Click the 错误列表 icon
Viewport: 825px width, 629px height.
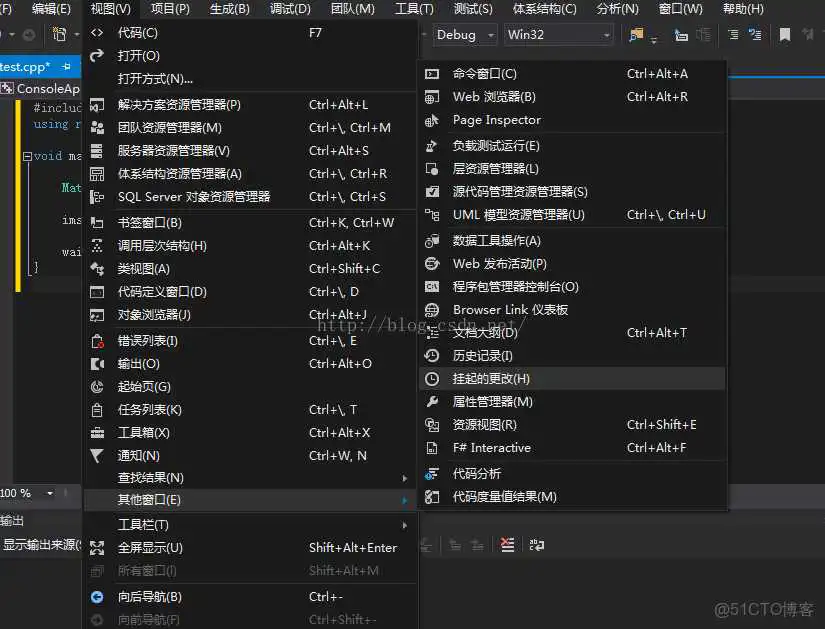click(x=97, y=341)
